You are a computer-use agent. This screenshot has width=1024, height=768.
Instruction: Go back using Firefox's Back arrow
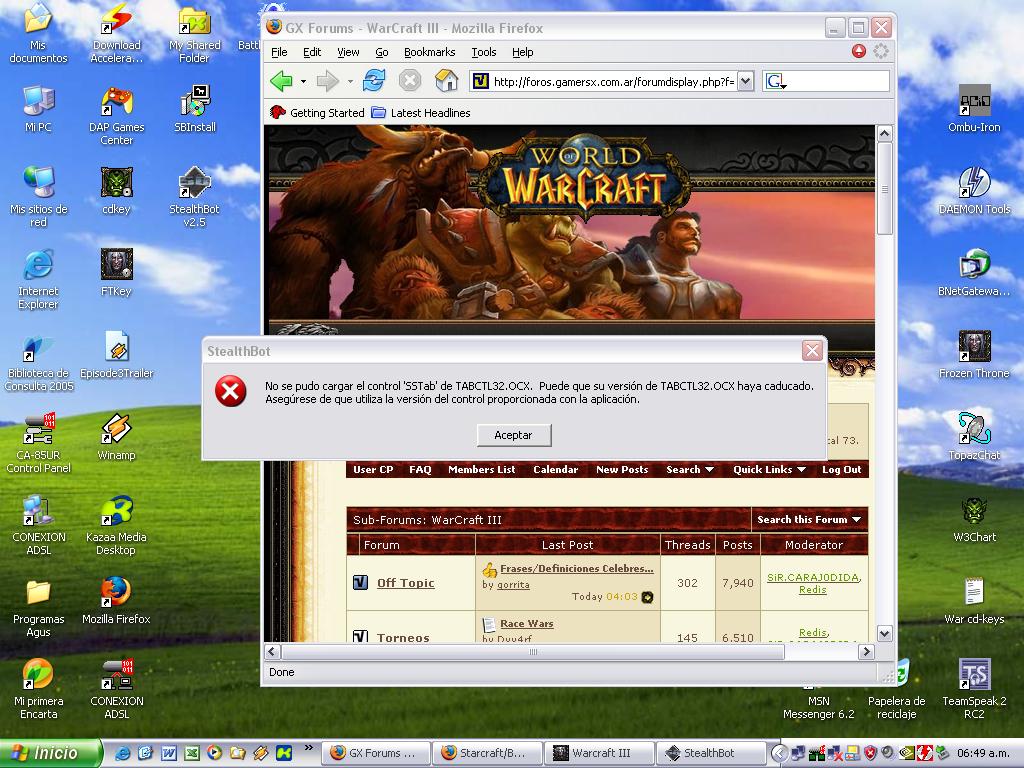click(281, 81)
